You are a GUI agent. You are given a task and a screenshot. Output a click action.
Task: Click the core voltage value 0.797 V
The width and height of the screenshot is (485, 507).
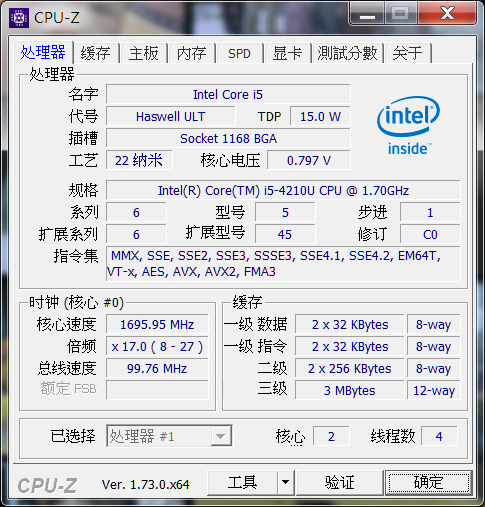(x=309, y=160)
